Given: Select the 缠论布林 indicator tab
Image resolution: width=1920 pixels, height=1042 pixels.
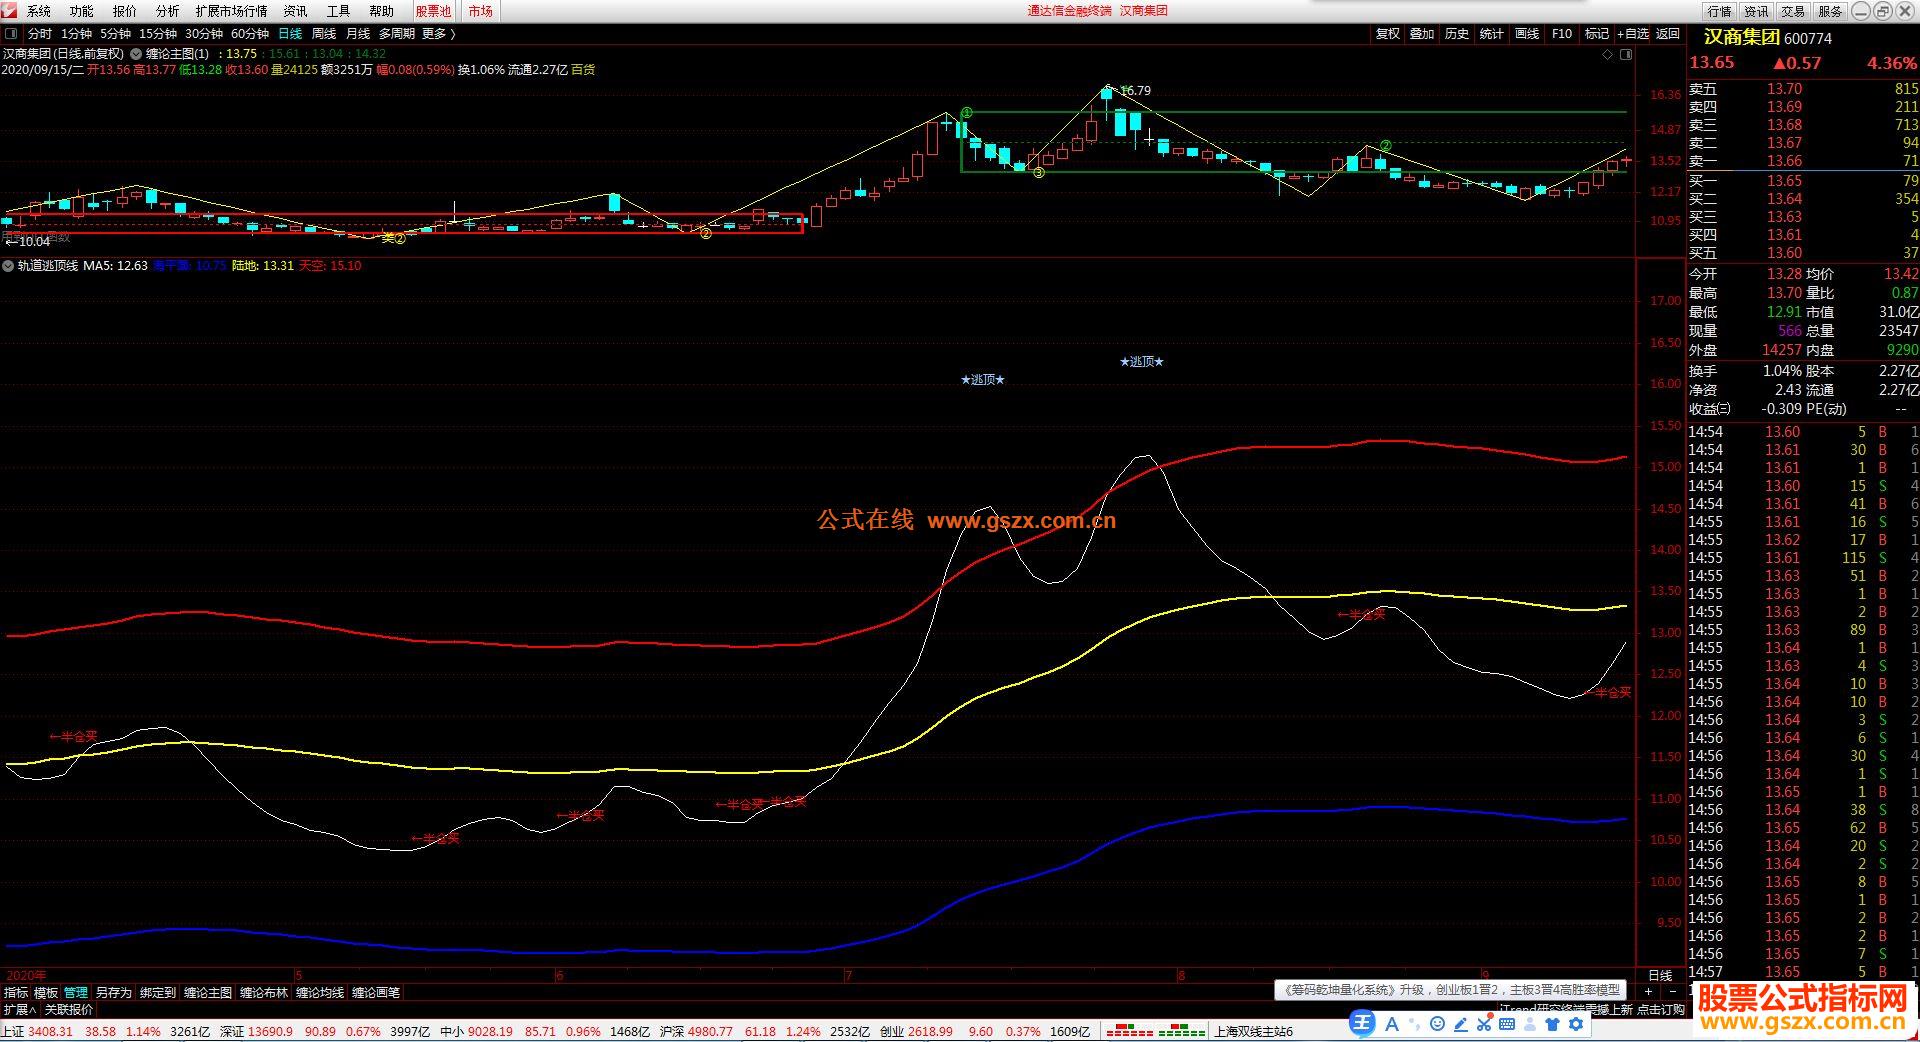Looking at the screenshot, I should 264,993.
